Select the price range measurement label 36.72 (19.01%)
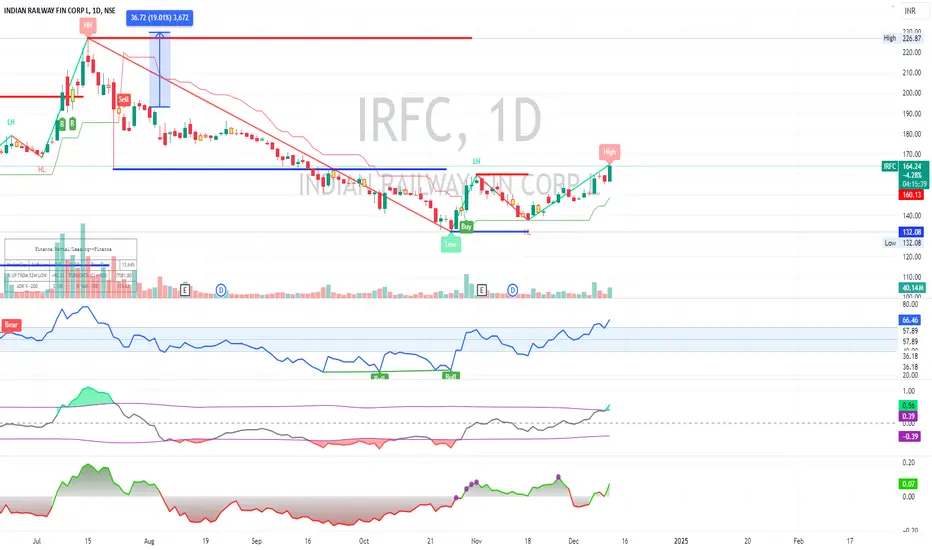 tap(159, 18)
